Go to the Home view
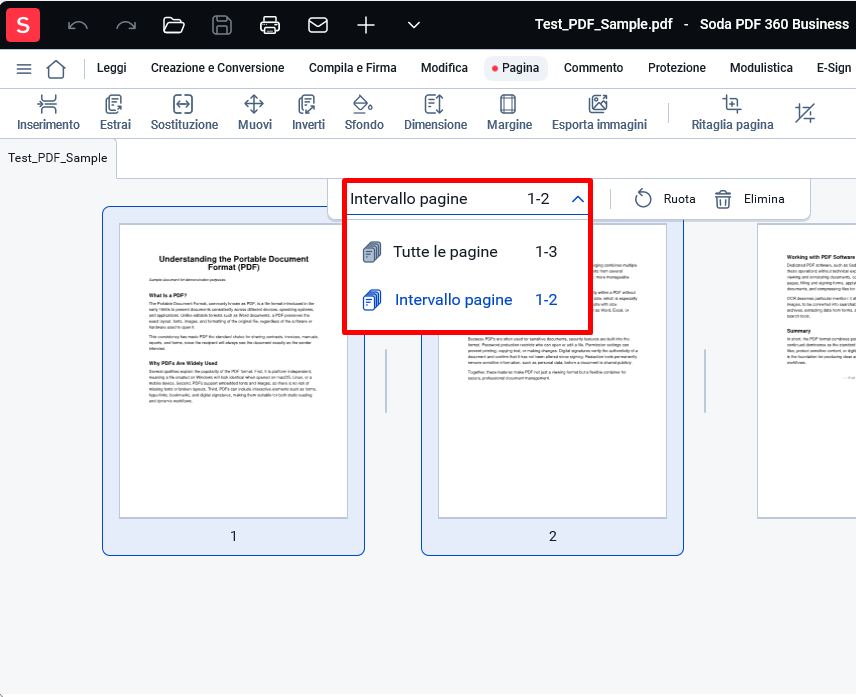 tap(56, 69)
